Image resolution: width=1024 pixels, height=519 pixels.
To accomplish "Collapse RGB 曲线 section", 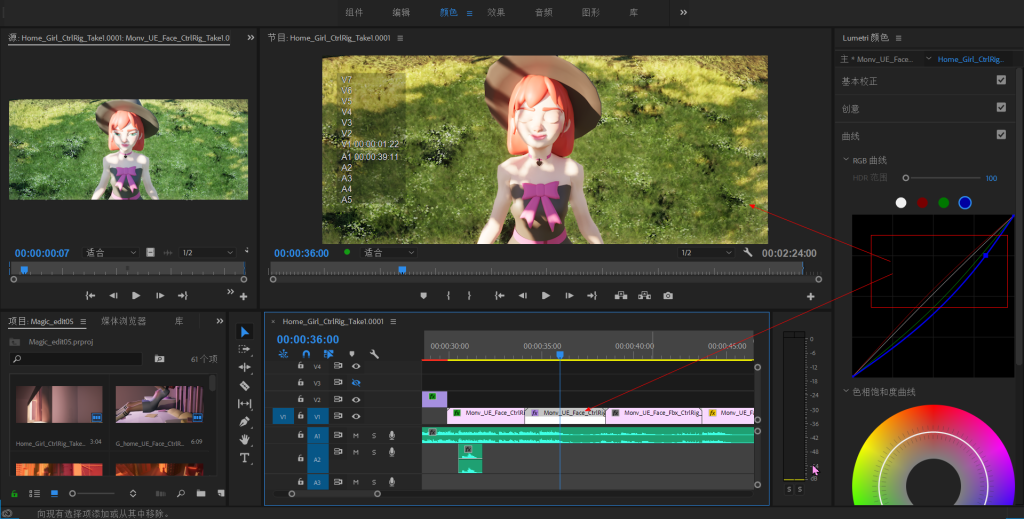I will (x=846, y=159).
